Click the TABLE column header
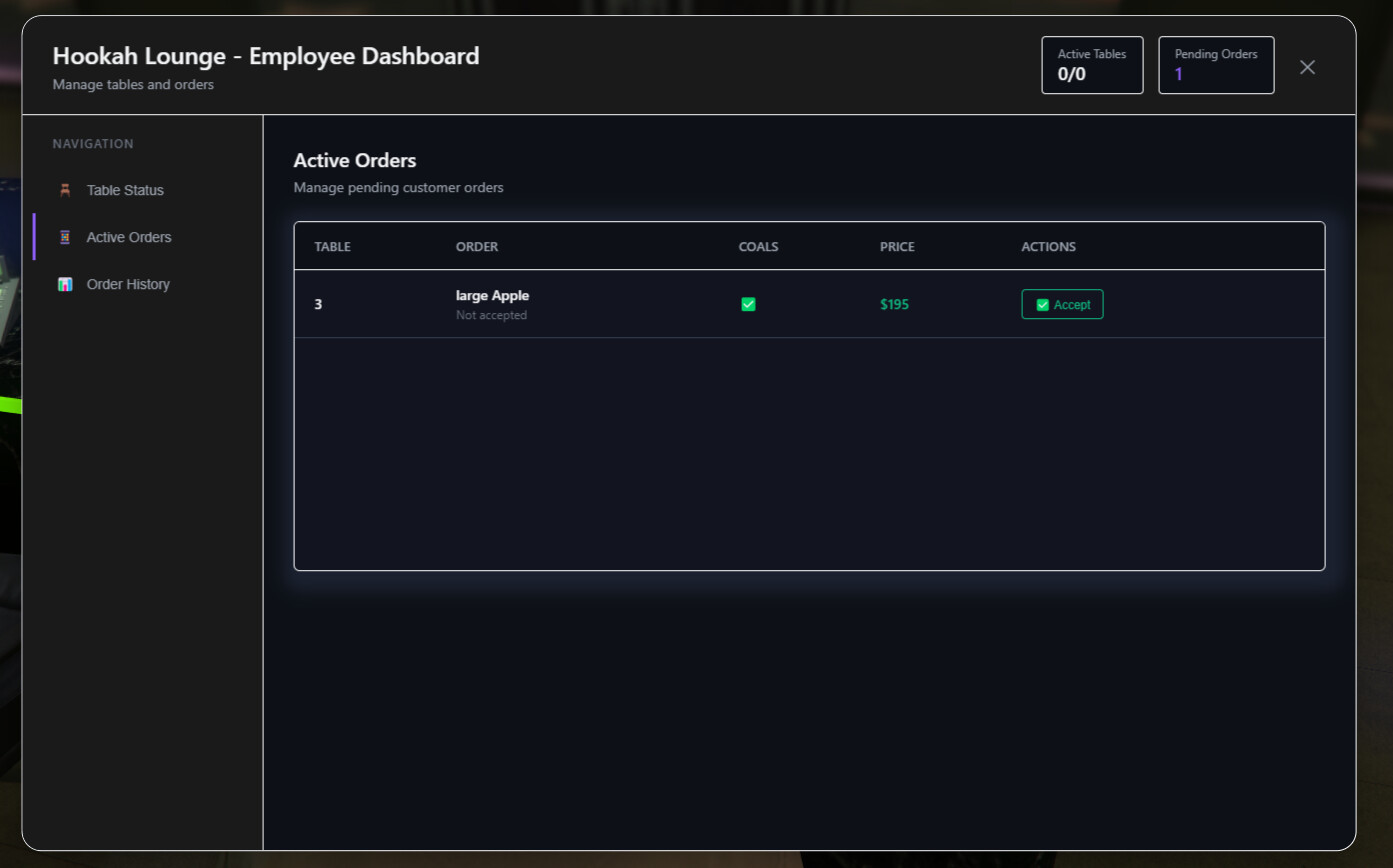This screenshot has width=1393, height=868. [x=332, y=247]
